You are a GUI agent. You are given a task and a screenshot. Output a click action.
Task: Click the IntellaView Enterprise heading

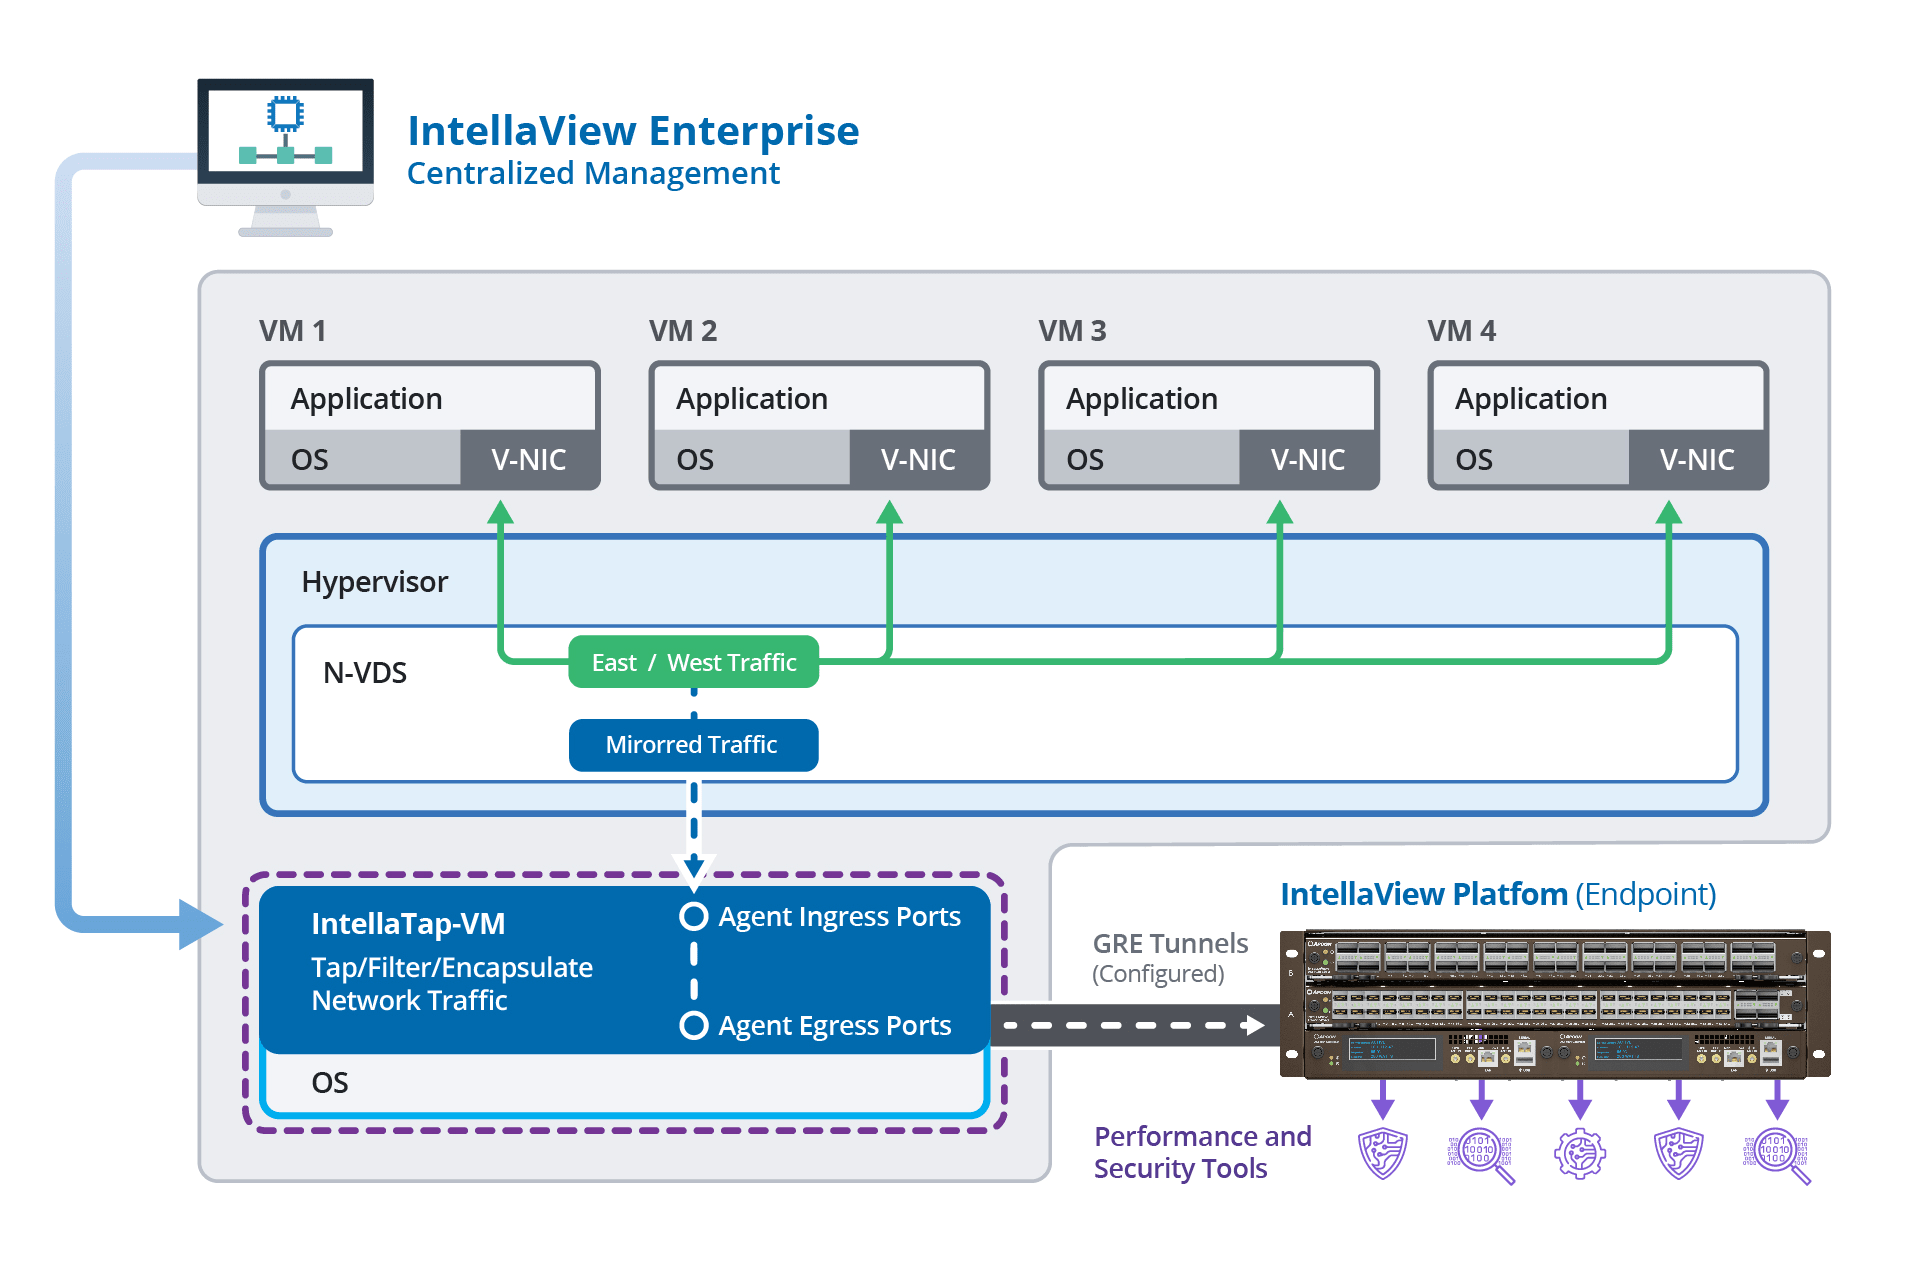point(633,131)
